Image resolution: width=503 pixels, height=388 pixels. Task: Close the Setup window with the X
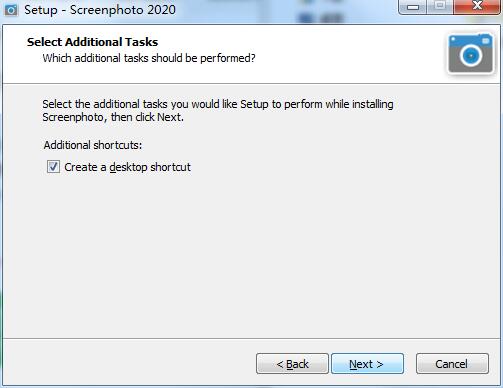click(x=477, y=6)
